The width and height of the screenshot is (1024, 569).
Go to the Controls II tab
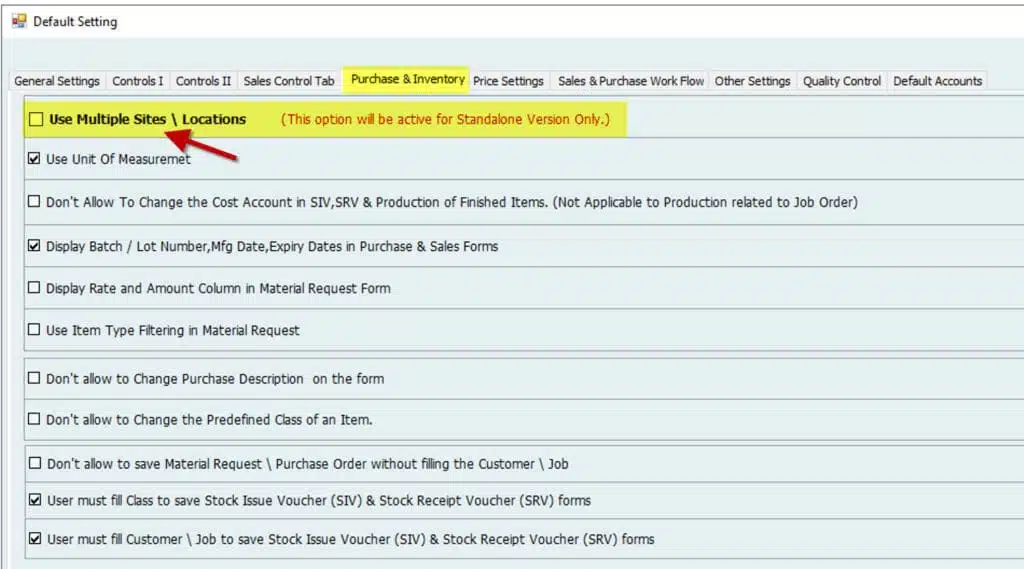pos(203,81)
